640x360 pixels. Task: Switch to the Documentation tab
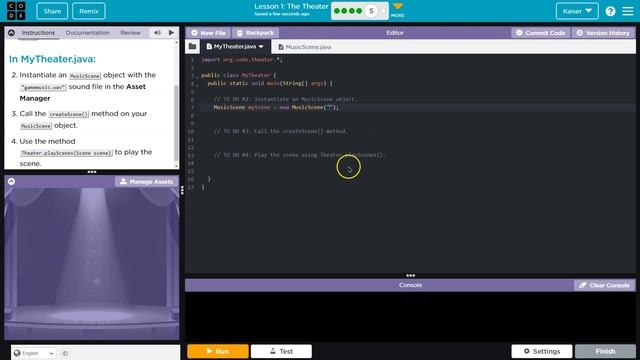pos(87,33)
